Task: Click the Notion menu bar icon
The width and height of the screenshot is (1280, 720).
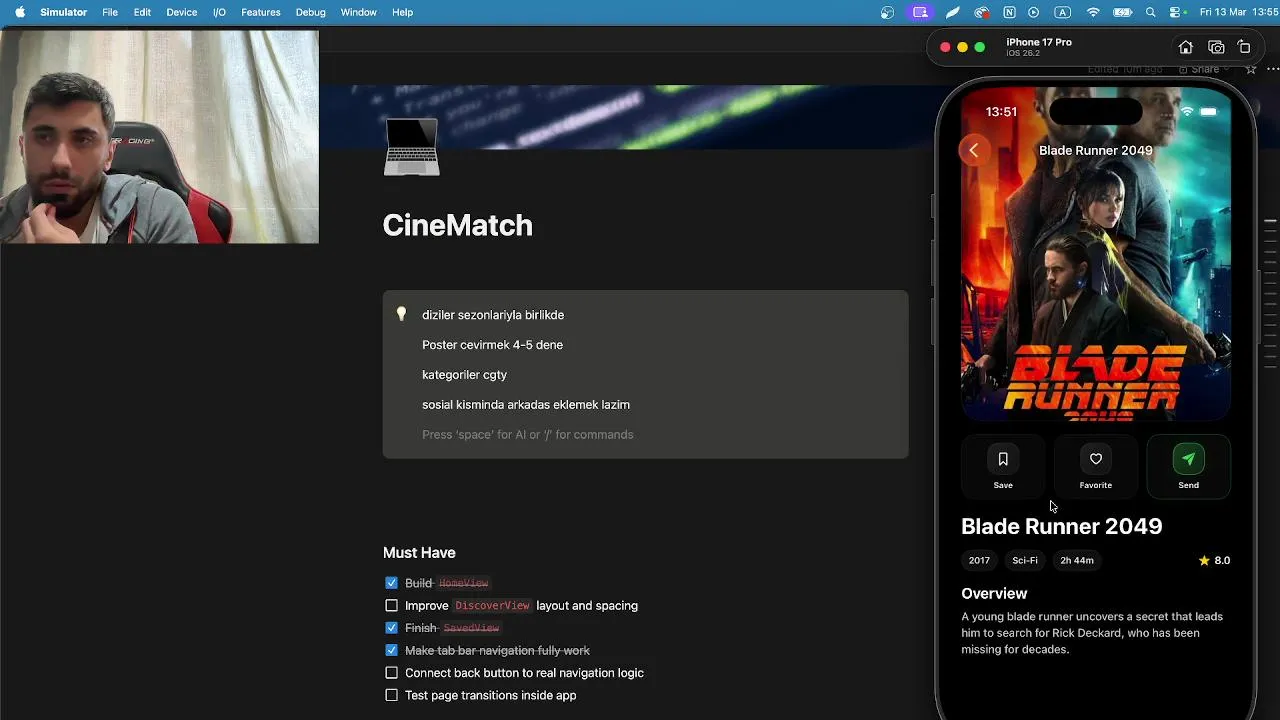Action: click(x=1009, y=12)
